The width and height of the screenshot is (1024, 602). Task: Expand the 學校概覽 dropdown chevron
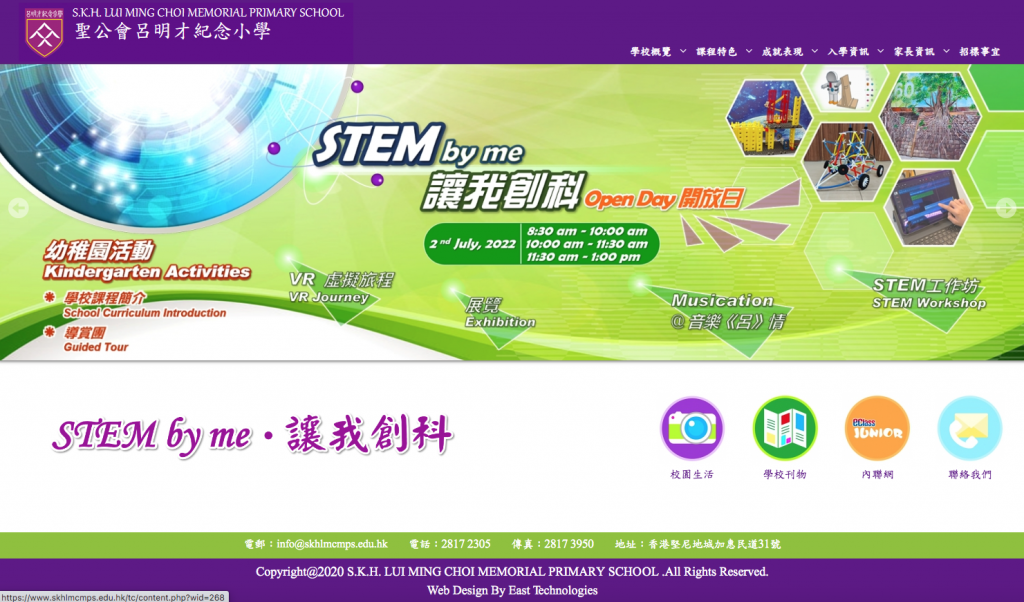[683, 51]
